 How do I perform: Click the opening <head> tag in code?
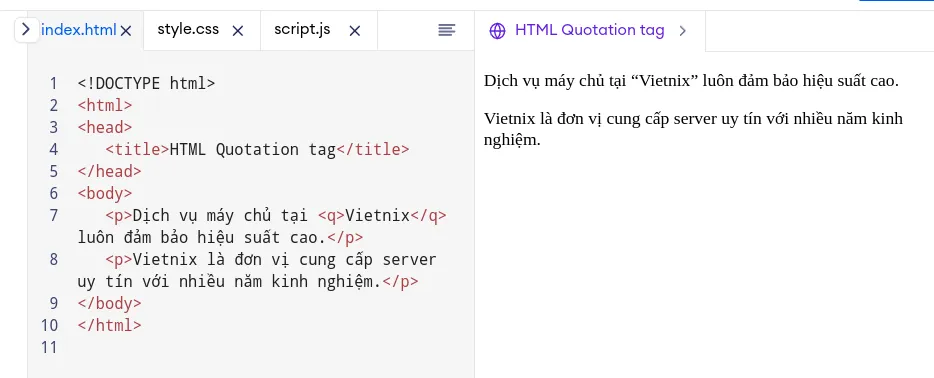point(105,127)
